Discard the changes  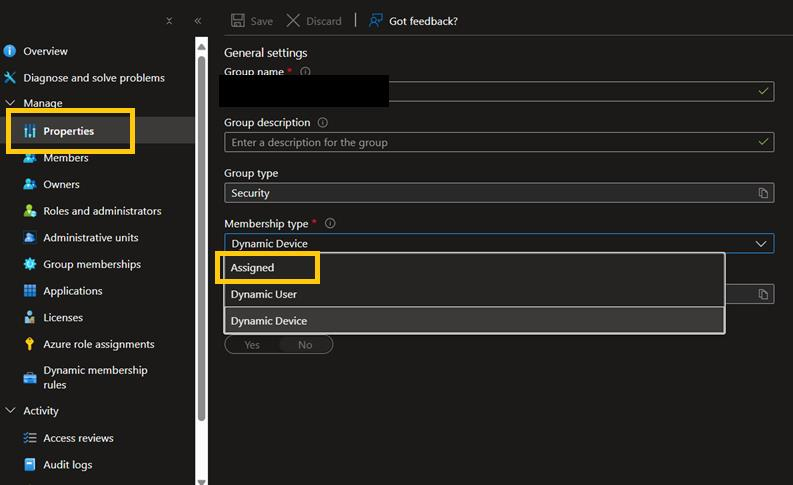314,21
